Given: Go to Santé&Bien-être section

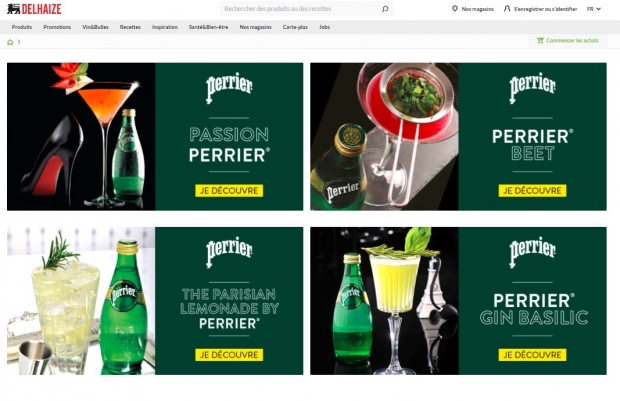Looking at the screenshot, I should tap(208, 27).
